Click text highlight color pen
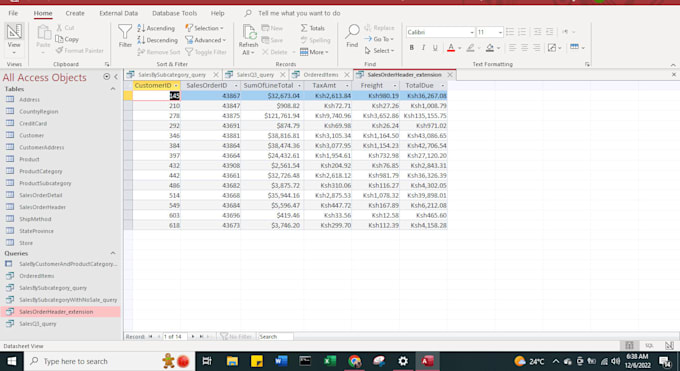This screenshot has height=371, width=680. coord(471,48)
